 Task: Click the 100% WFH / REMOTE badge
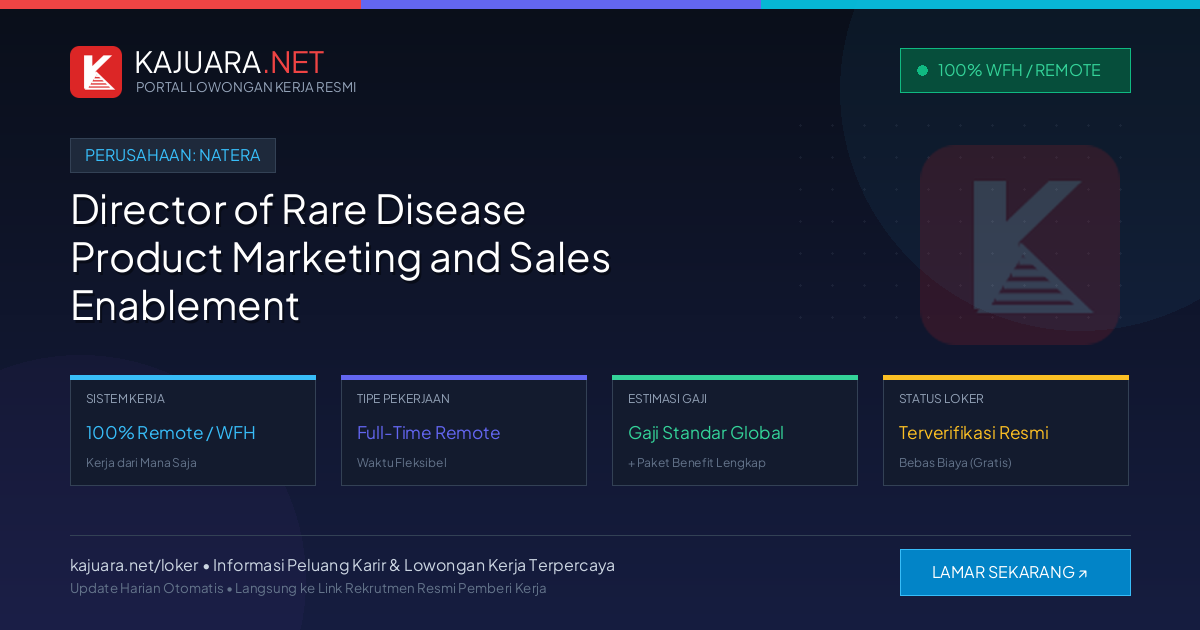click(x=1015, y=70)
